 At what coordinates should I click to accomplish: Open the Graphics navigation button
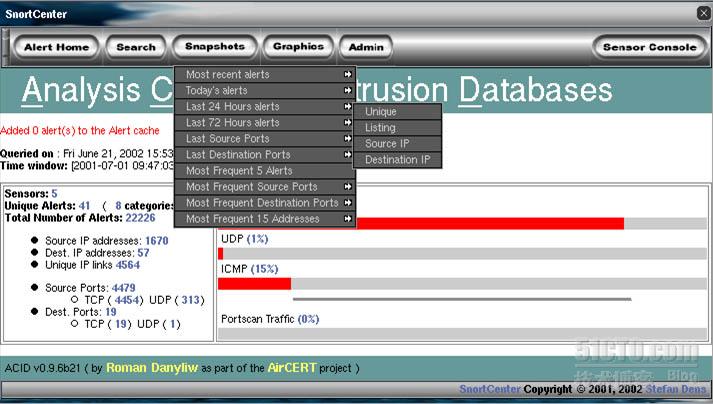pos(298,46)
